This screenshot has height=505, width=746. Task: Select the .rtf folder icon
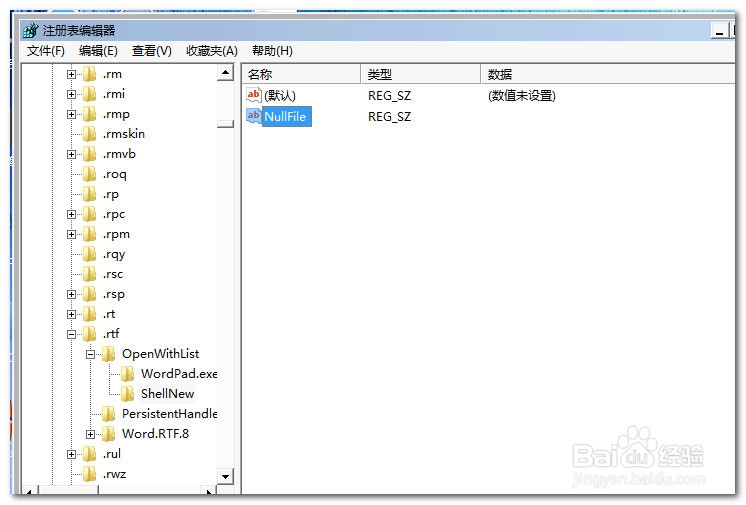click(x=89, y=334)
